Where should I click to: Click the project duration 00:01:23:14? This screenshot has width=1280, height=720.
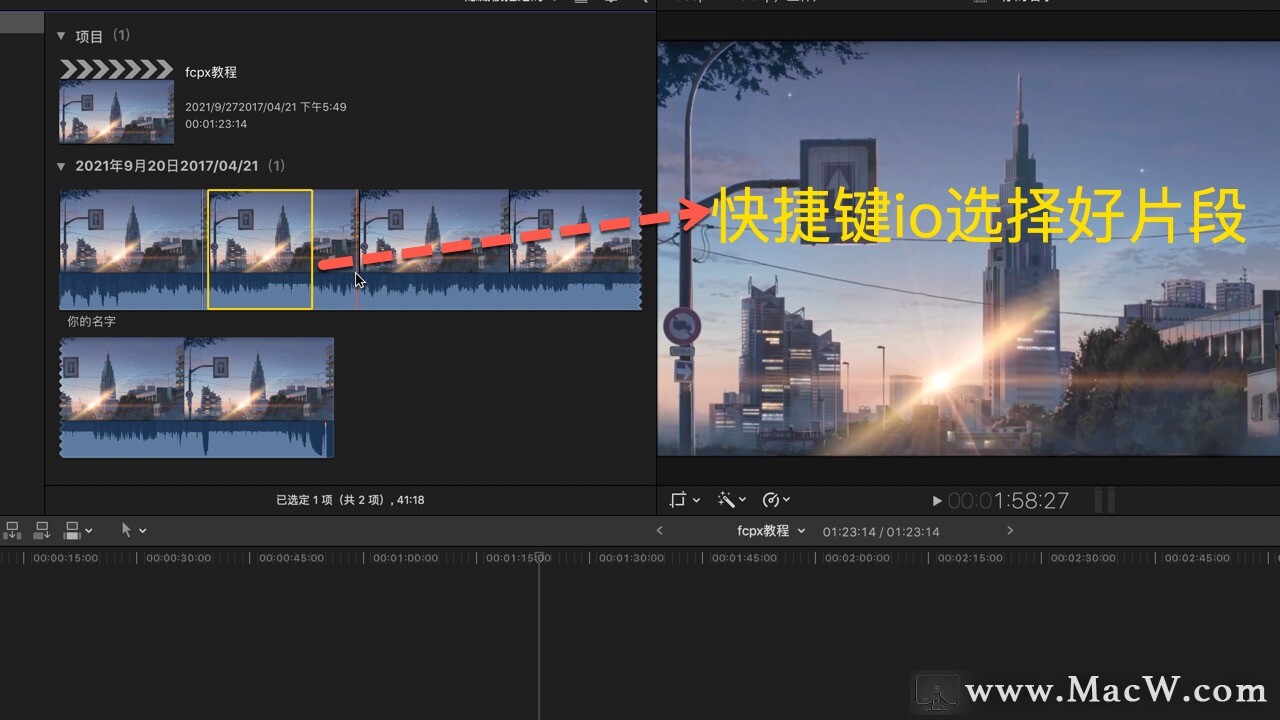[216, 124]
